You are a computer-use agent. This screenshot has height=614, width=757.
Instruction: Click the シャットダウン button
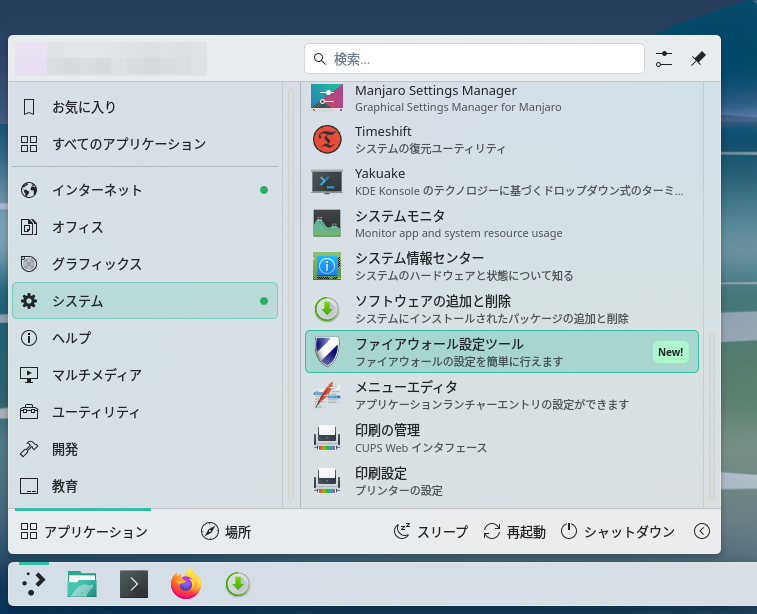[x=617, y=532]
